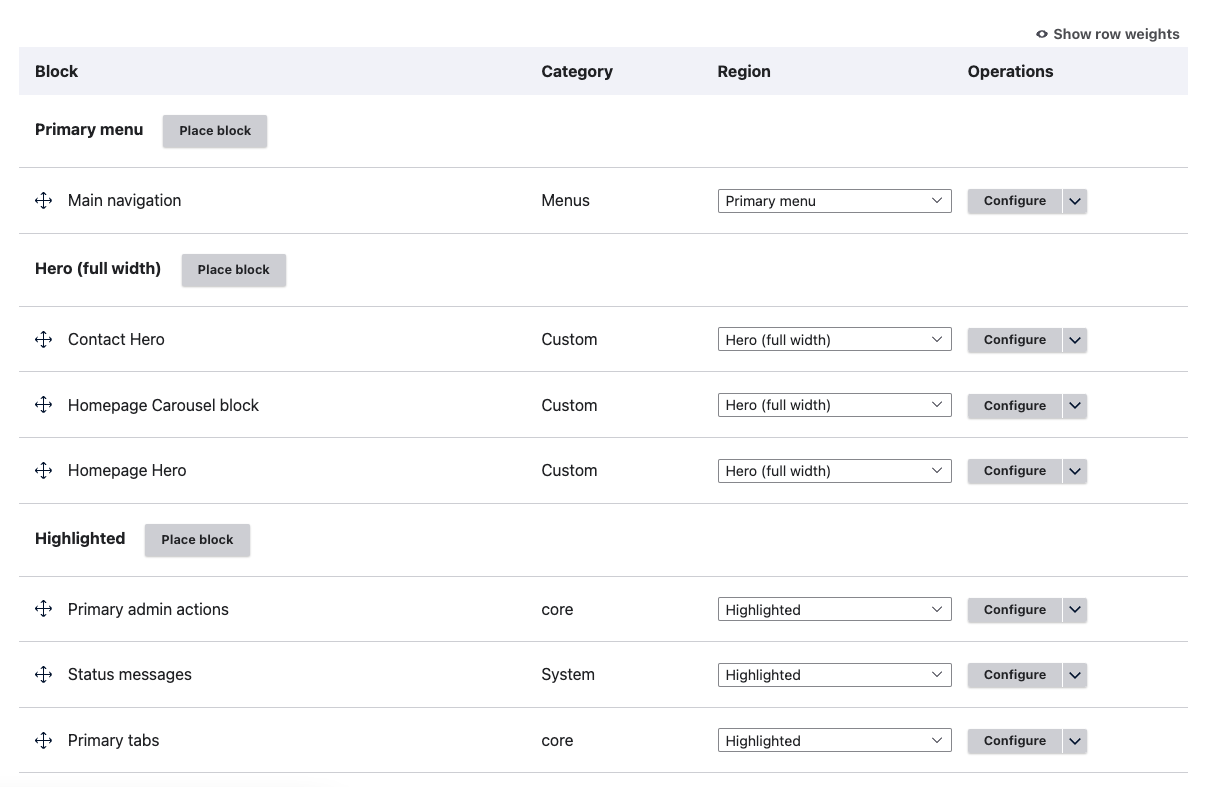Click move handle beside Homepage Carousel block

pyautogui.click(x=43, y=405)
